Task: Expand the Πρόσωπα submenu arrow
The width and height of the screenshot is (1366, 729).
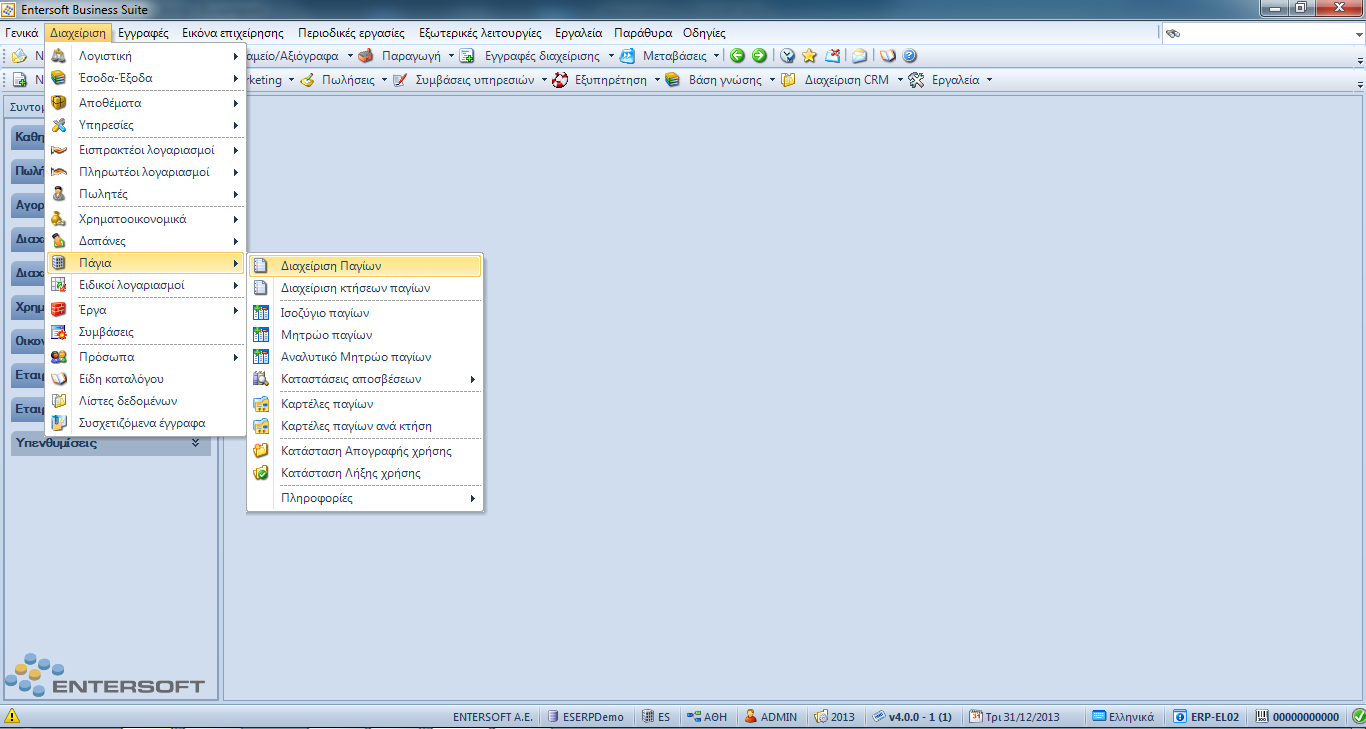Action: pyautogui.click(x=236, y=357)
